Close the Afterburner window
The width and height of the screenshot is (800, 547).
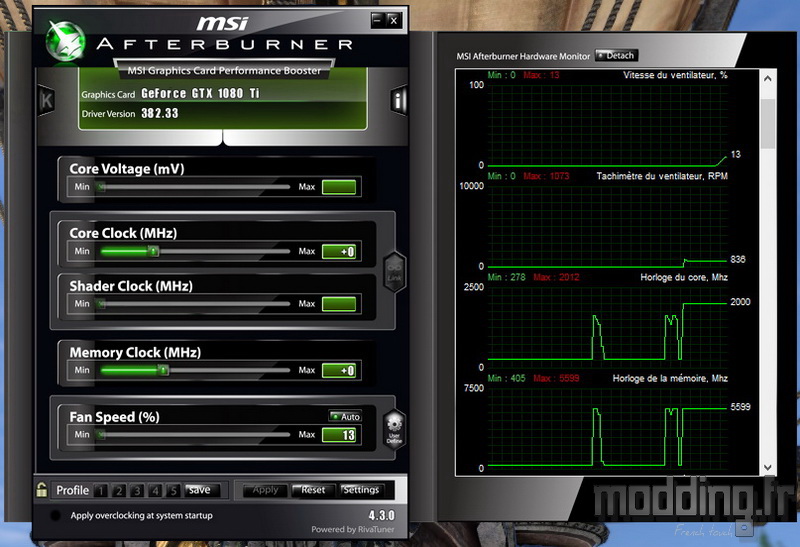tap(393, 20)
